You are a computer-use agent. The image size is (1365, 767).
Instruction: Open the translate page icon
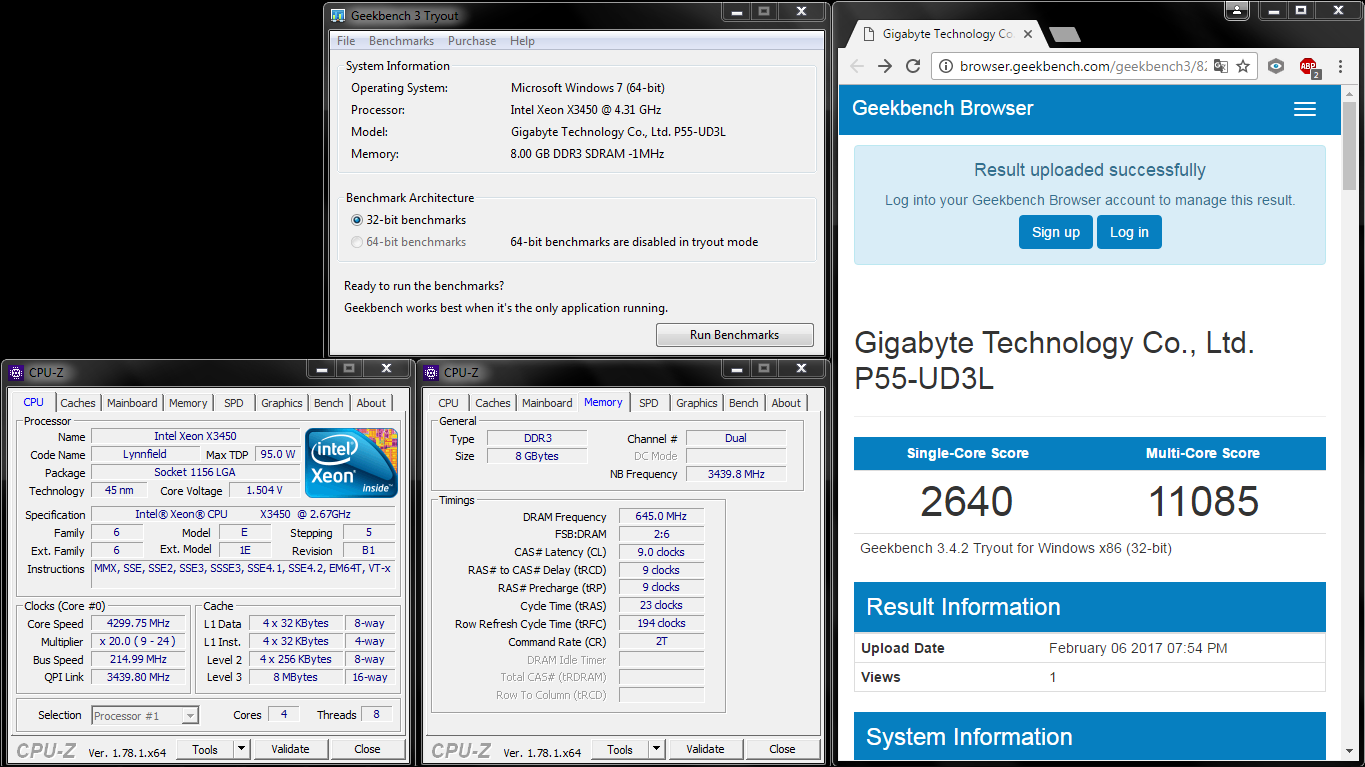pyautogui.click(x=1221, y=66)
